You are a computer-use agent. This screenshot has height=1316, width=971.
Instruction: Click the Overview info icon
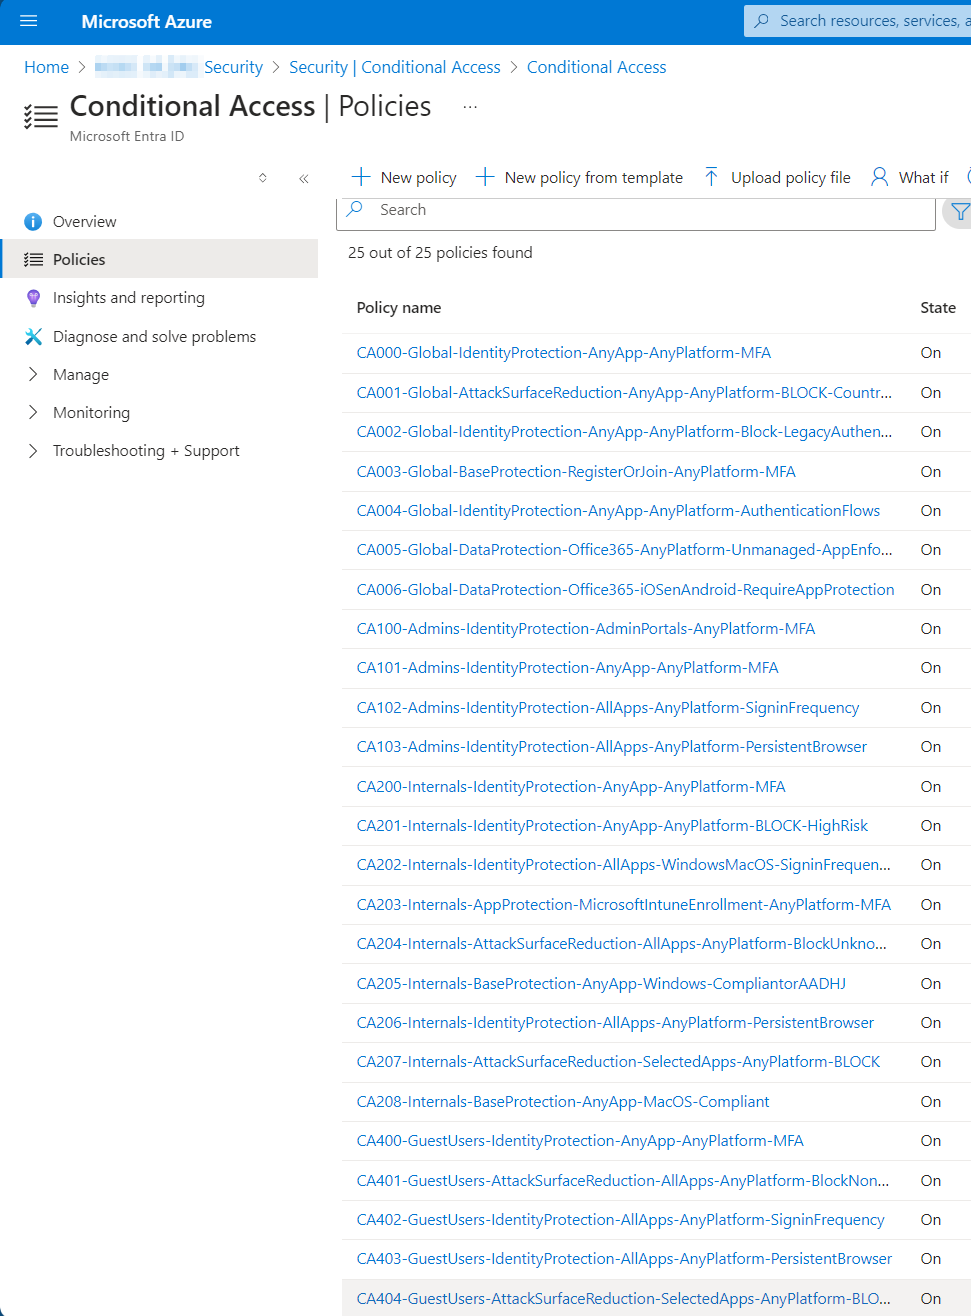[33, 222]
